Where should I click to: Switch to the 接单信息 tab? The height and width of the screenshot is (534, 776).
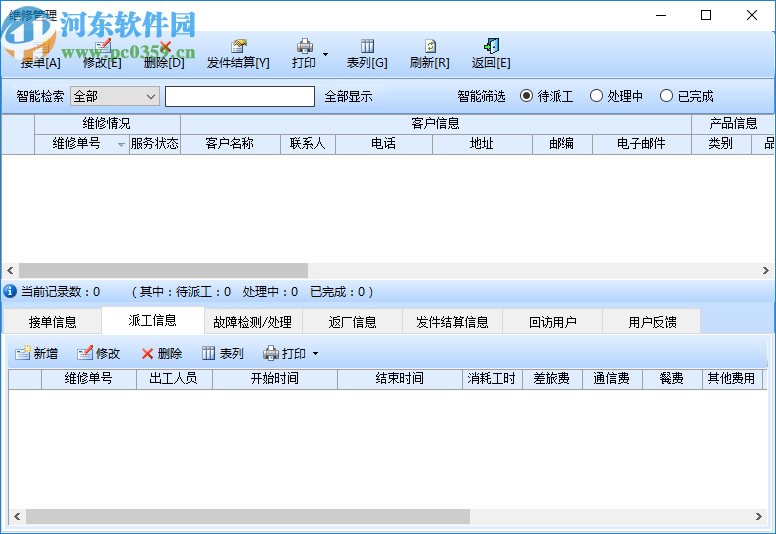[52, 322]
